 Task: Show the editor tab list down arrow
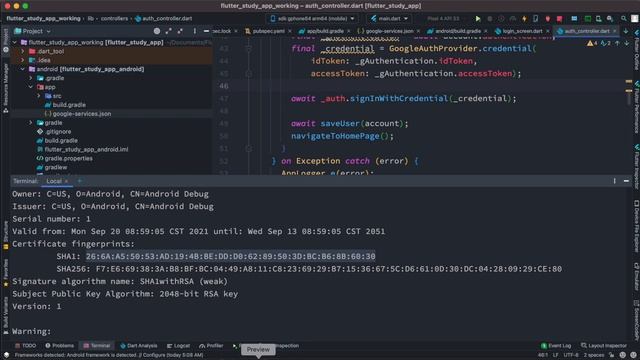point(626,31)
